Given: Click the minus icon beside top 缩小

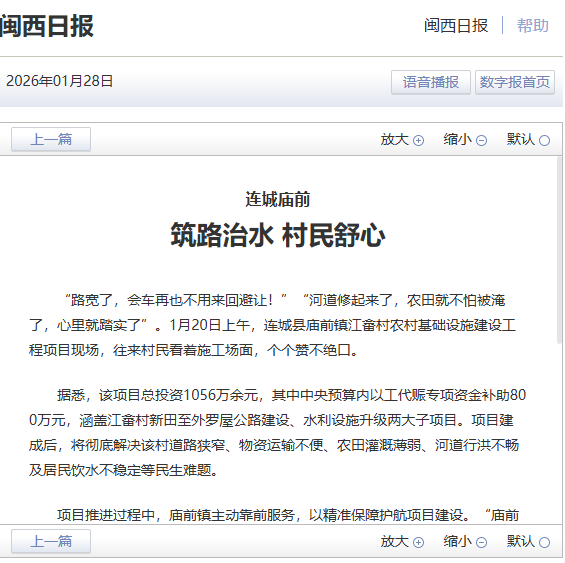Looking at the screenshot, I should click(x=481, y=140).
